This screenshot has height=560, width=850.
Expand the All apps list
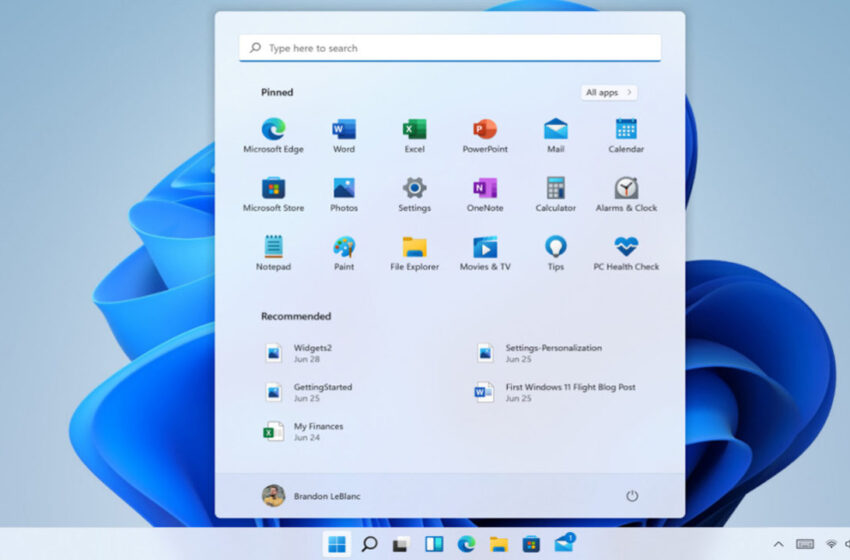pos(608,92)
